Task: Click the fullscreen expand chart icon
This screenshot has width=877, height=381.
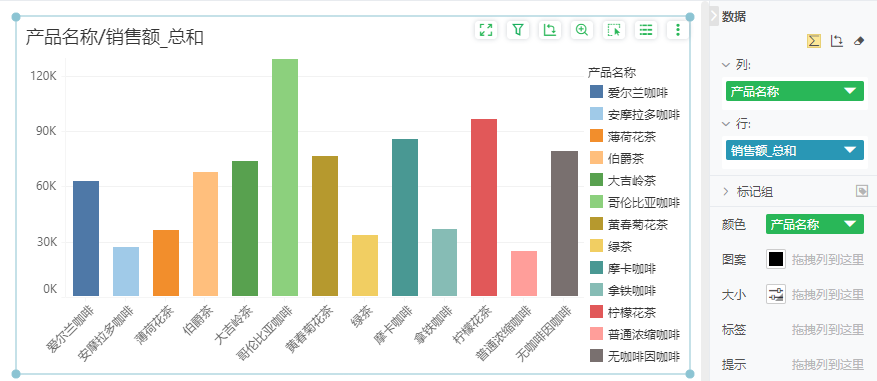Action: coord(486,30)
